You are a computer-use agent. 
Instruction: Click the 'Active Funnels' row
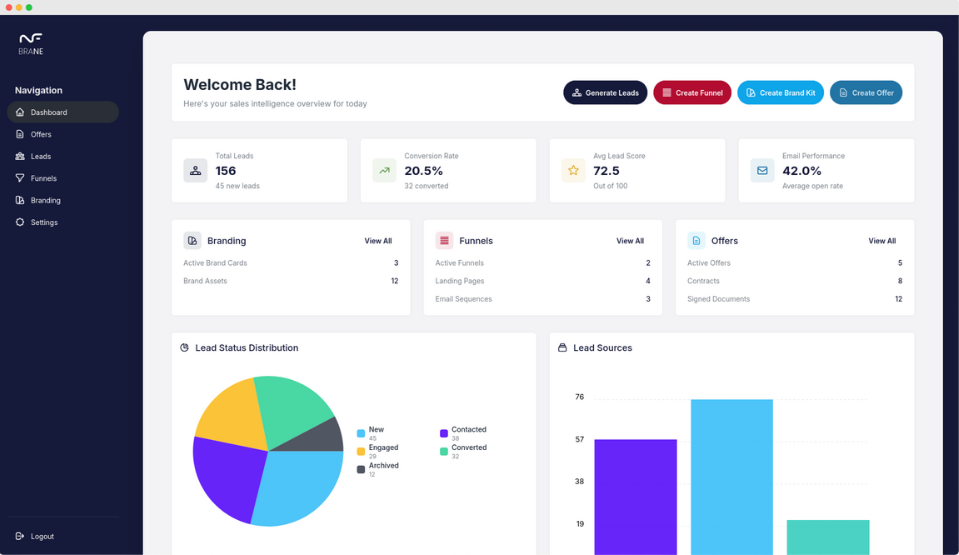coord(542,263)
